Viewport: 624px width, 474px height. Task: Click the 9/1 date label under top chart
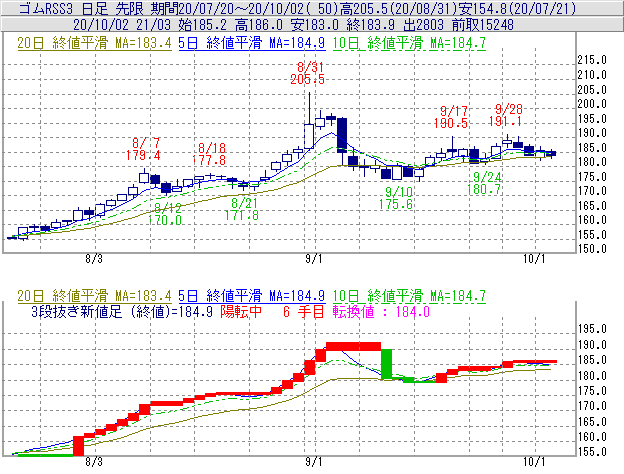coord(314,259)
